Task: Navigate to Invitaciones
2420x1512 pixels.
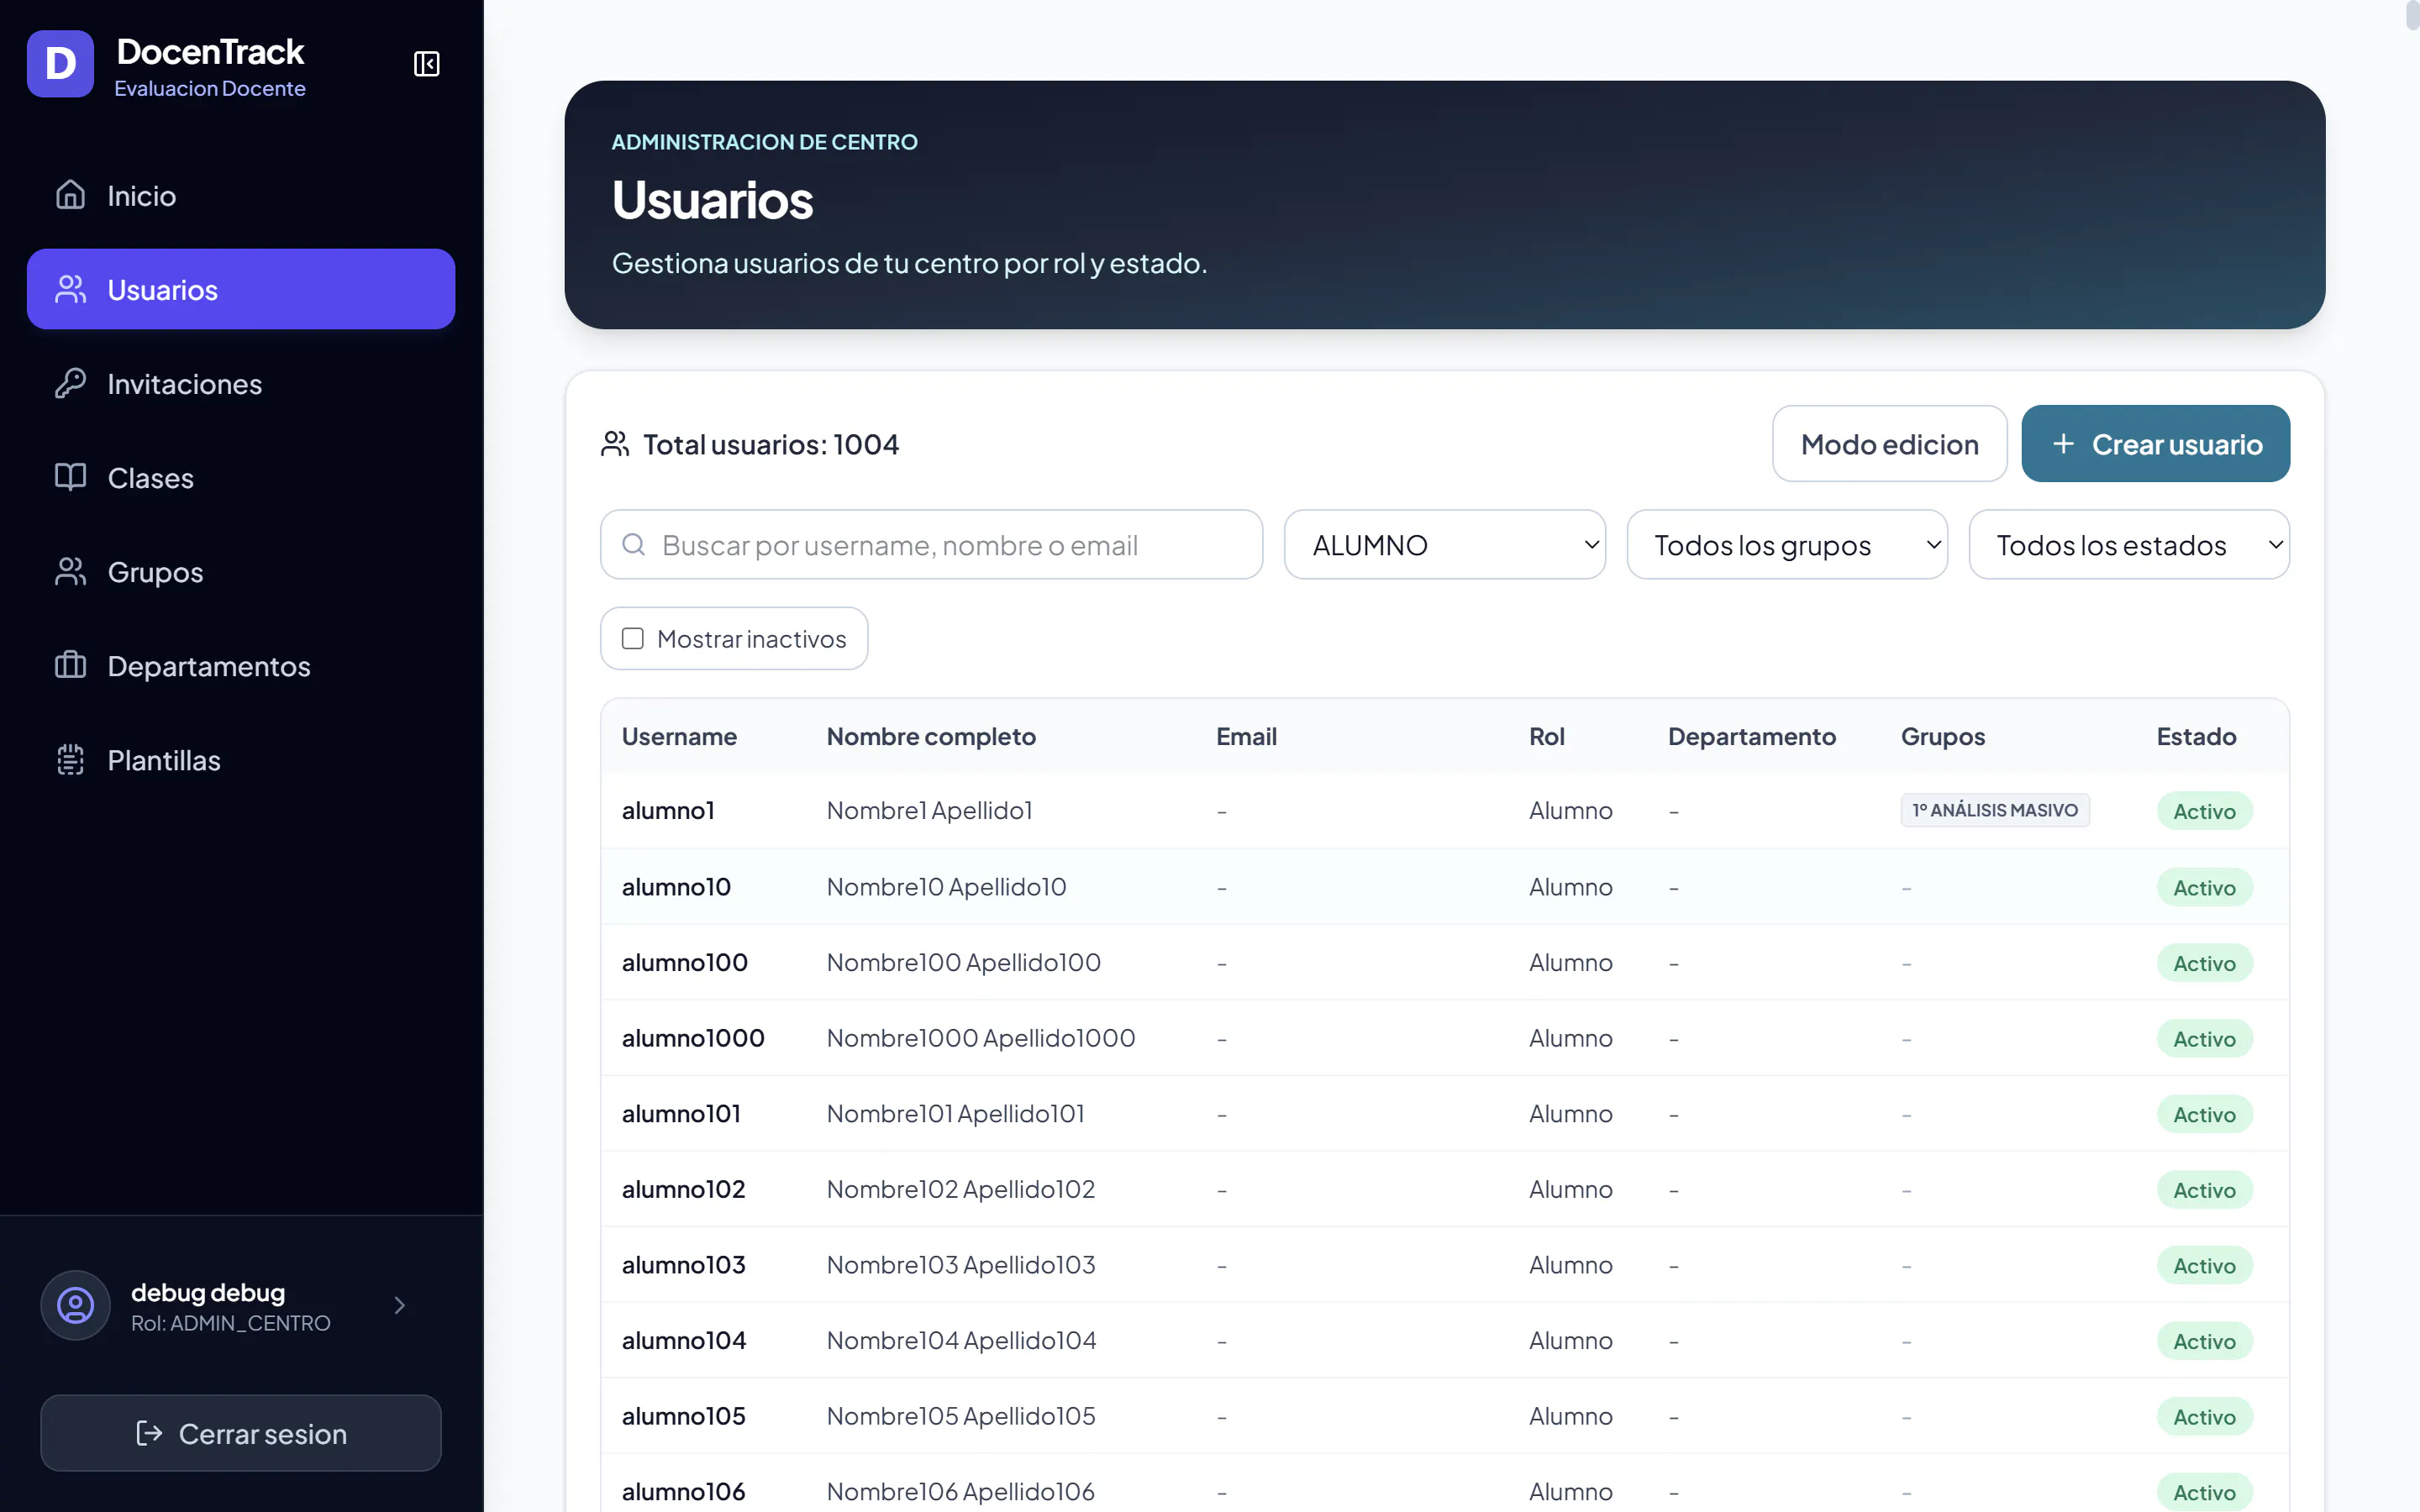Action: [241, 383]
